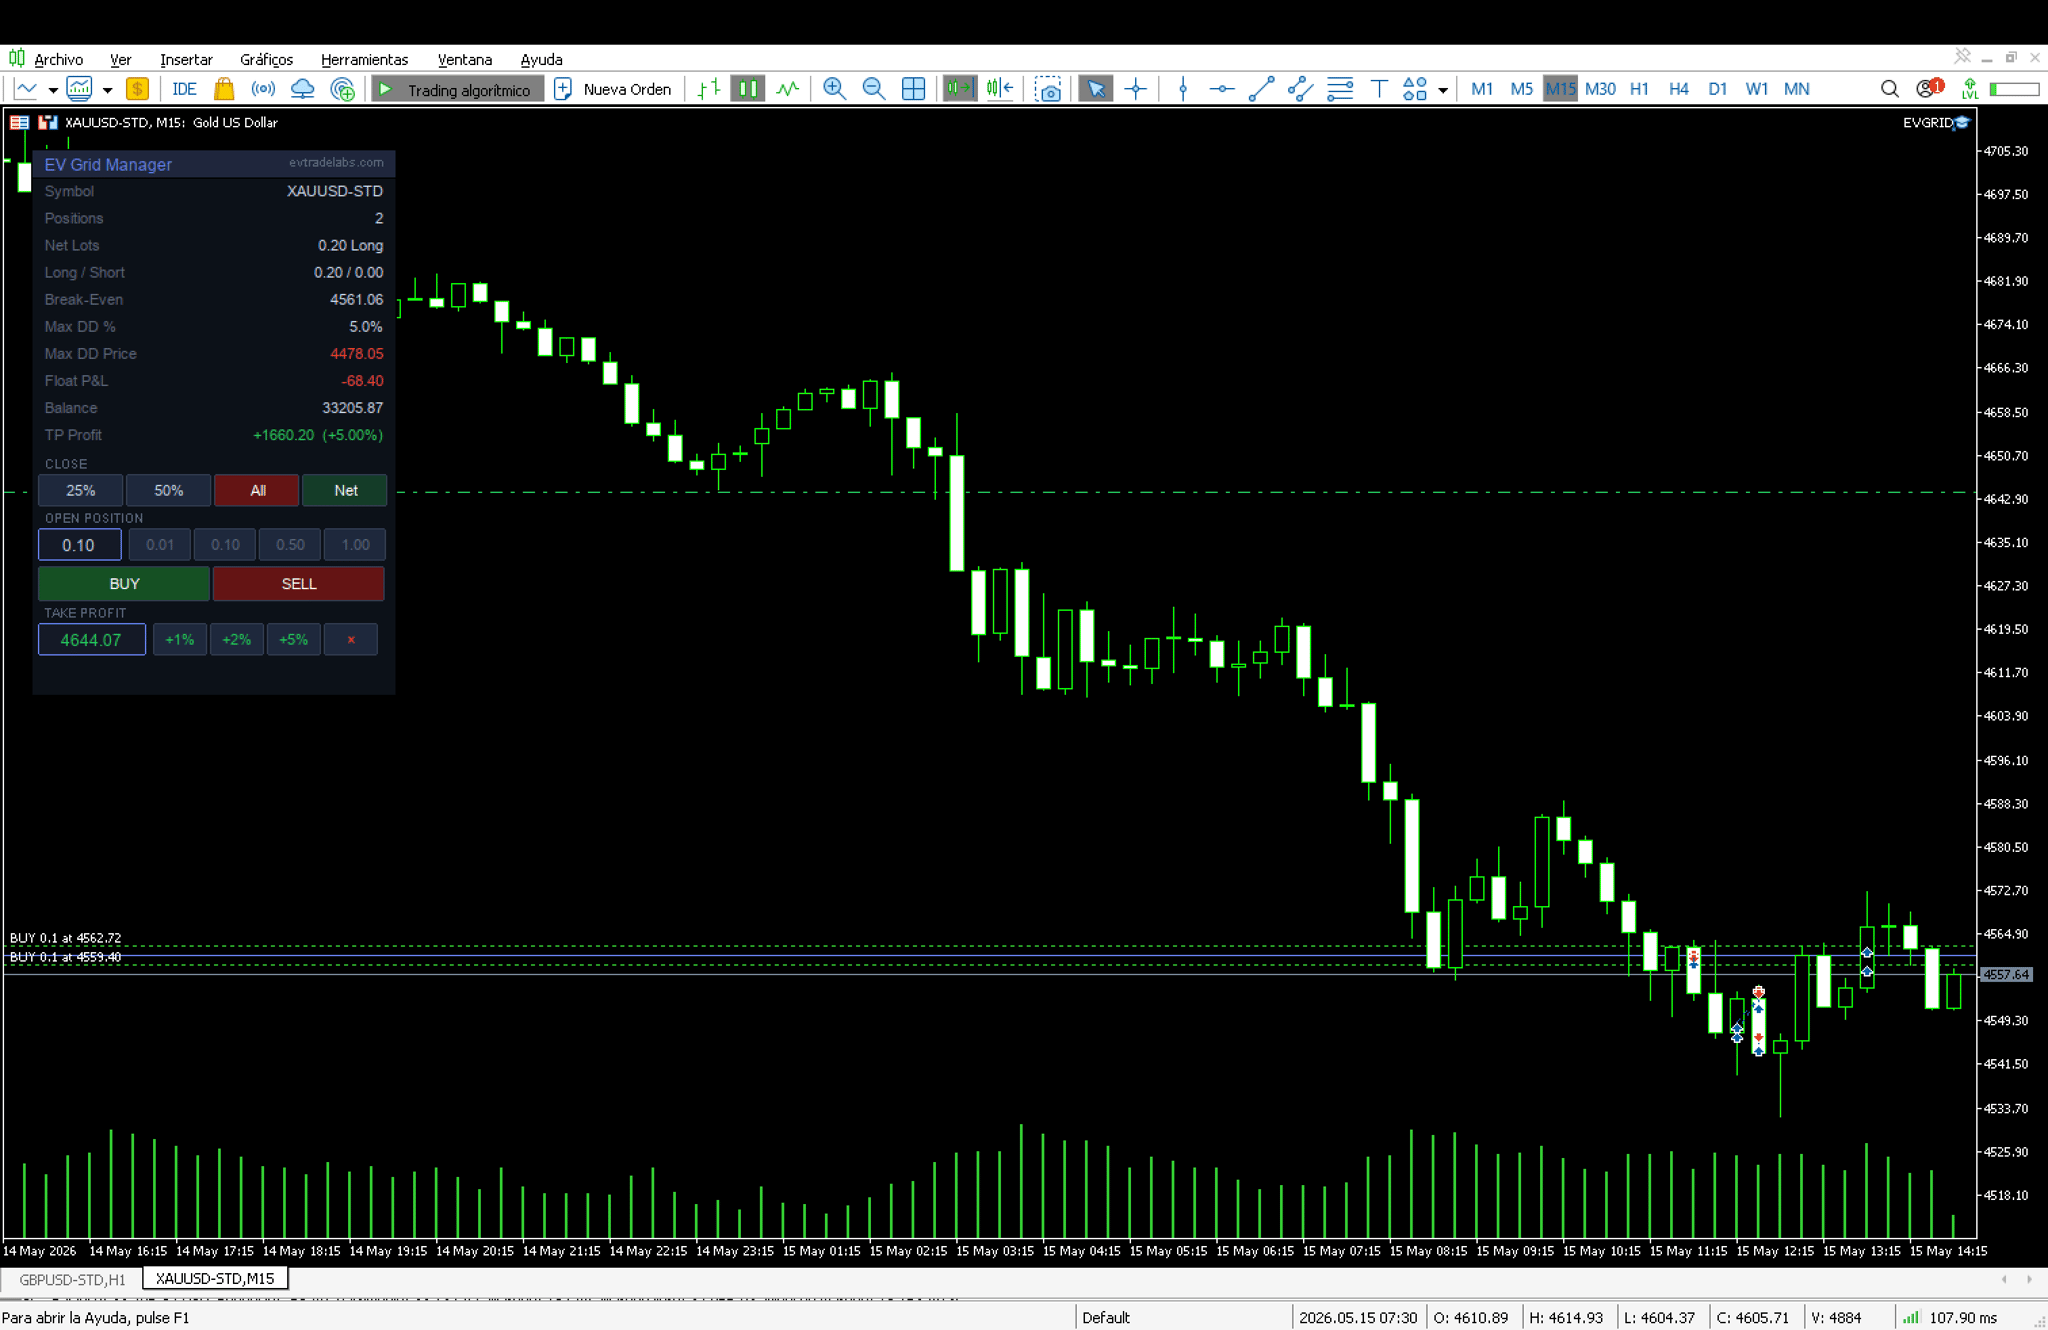Image resolution: width=2048 pixels, height=1330 pixels.
Task: Open the Ver menu
Action: (x=120, y=60)
